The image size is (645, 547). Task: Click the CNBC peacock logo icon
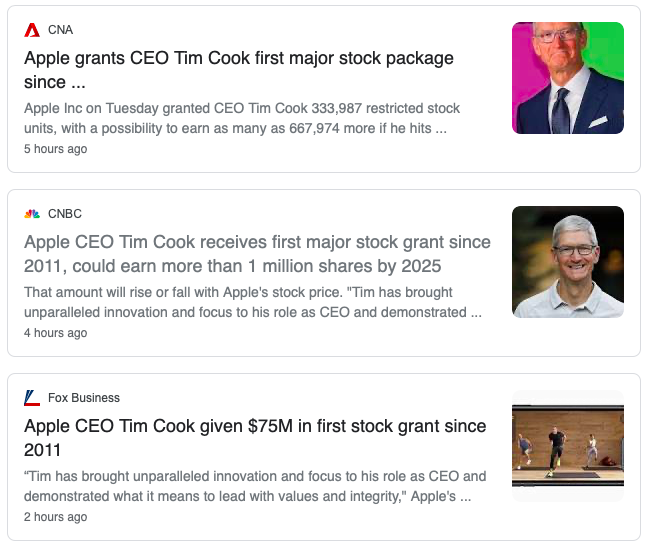(32, 214)
